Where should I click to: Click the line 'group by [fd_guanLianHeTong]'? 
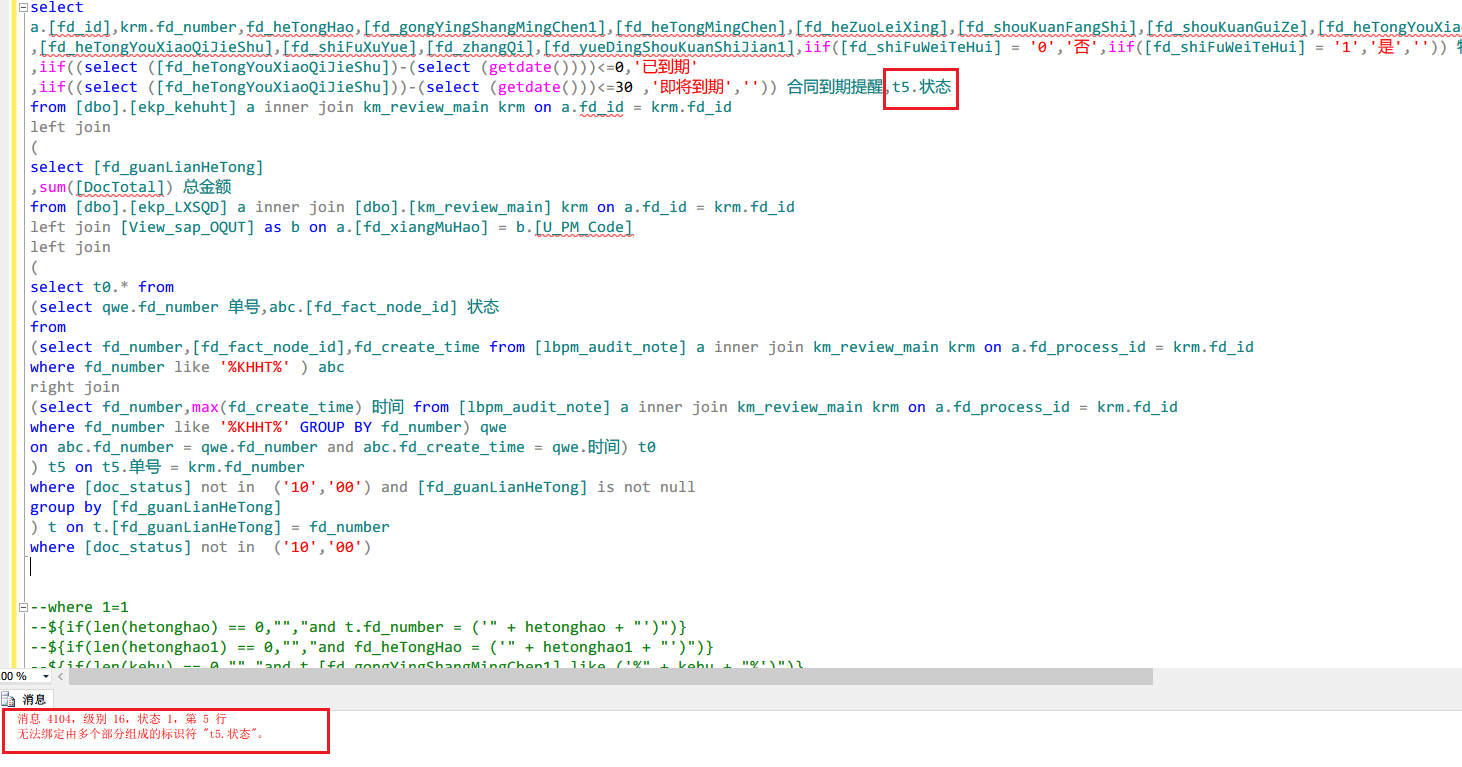(156, 507)
